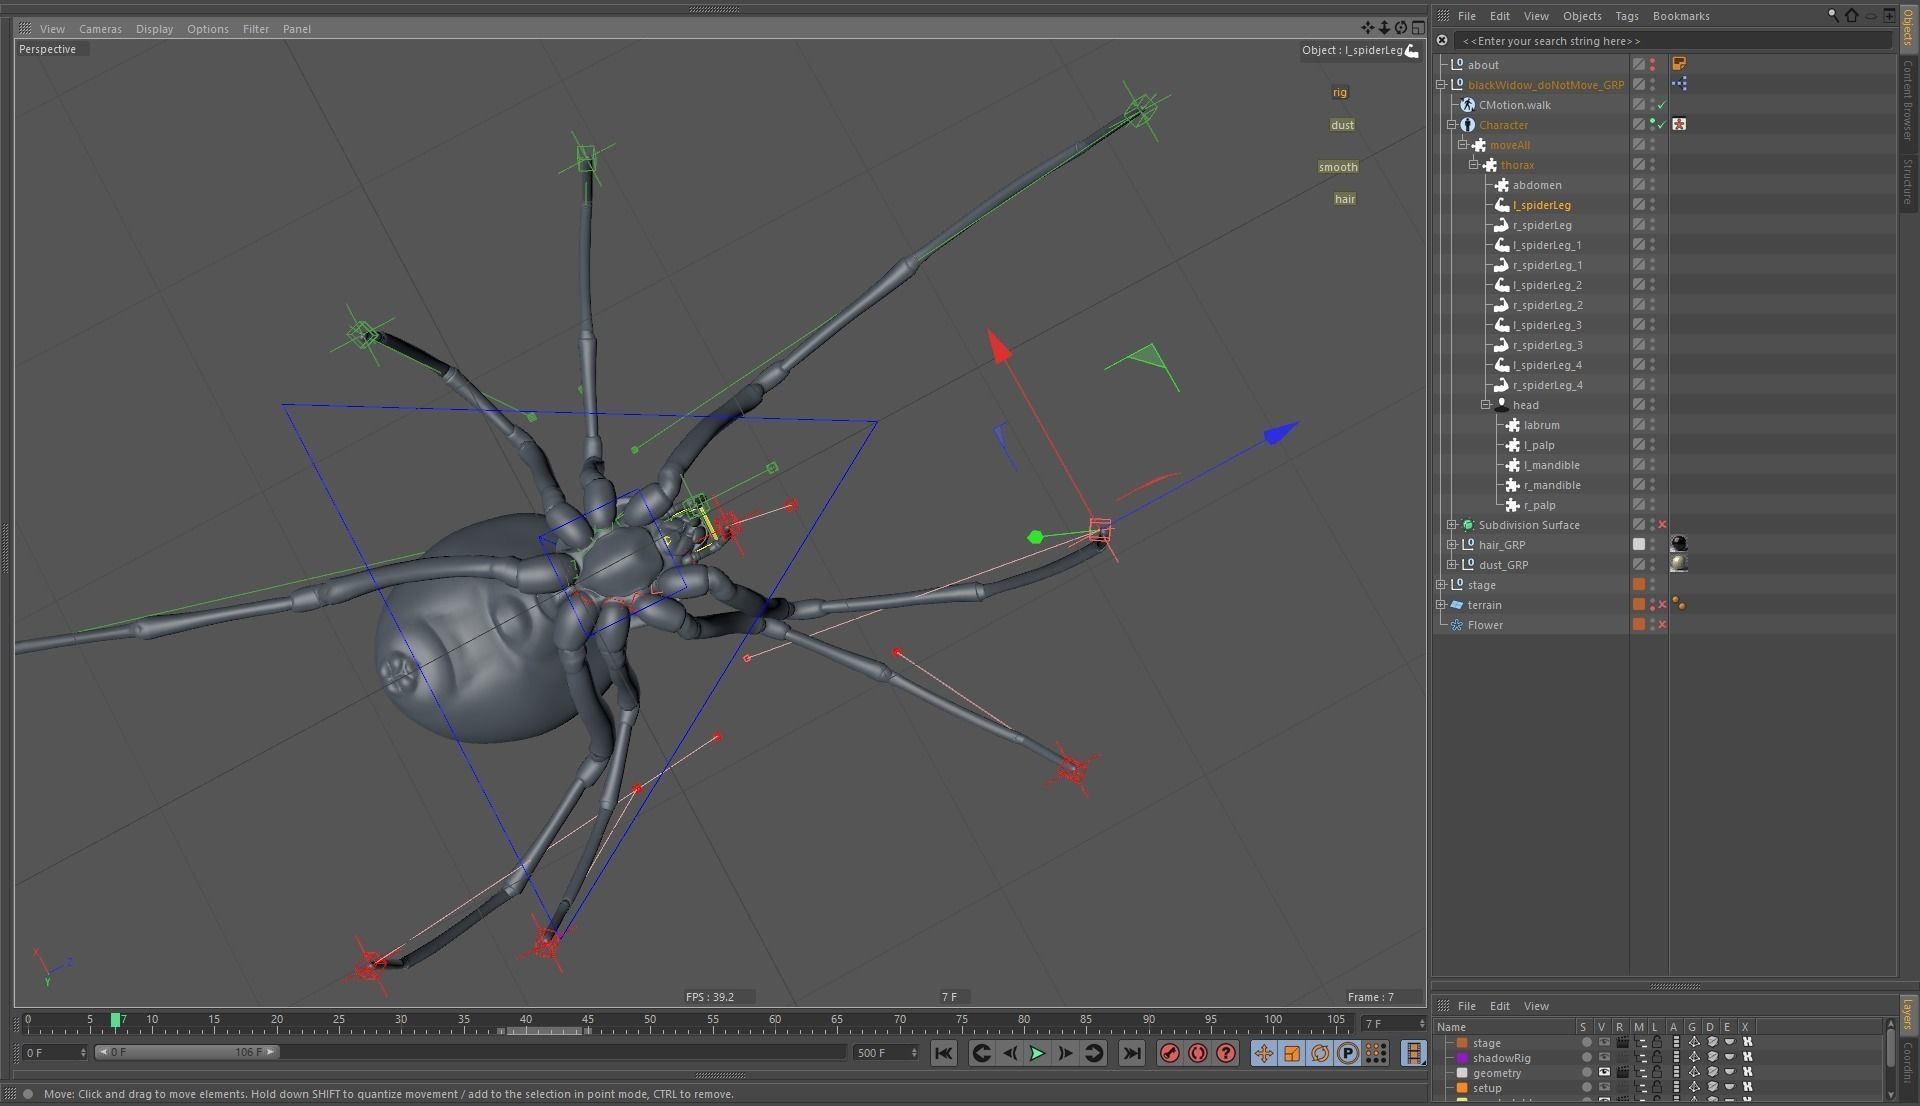Open the Object Manager Tags menu
Viewport: 1920px width, 1106px height.
tap(1627, 16)
